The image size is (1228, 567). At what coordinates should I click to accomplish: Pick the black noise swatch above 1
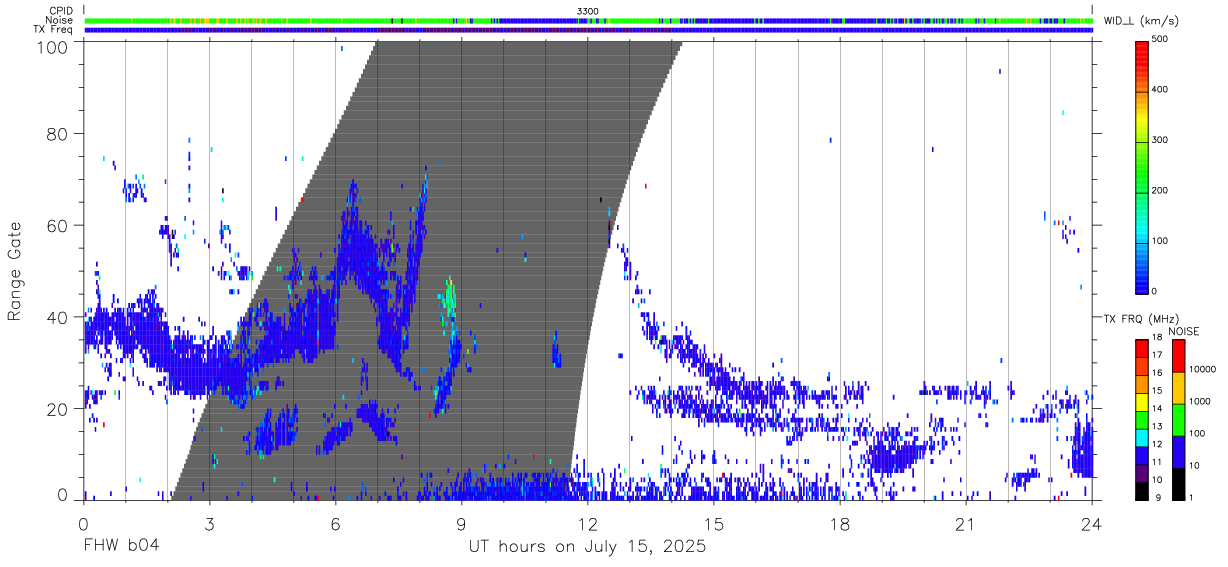pos(1178,483)
